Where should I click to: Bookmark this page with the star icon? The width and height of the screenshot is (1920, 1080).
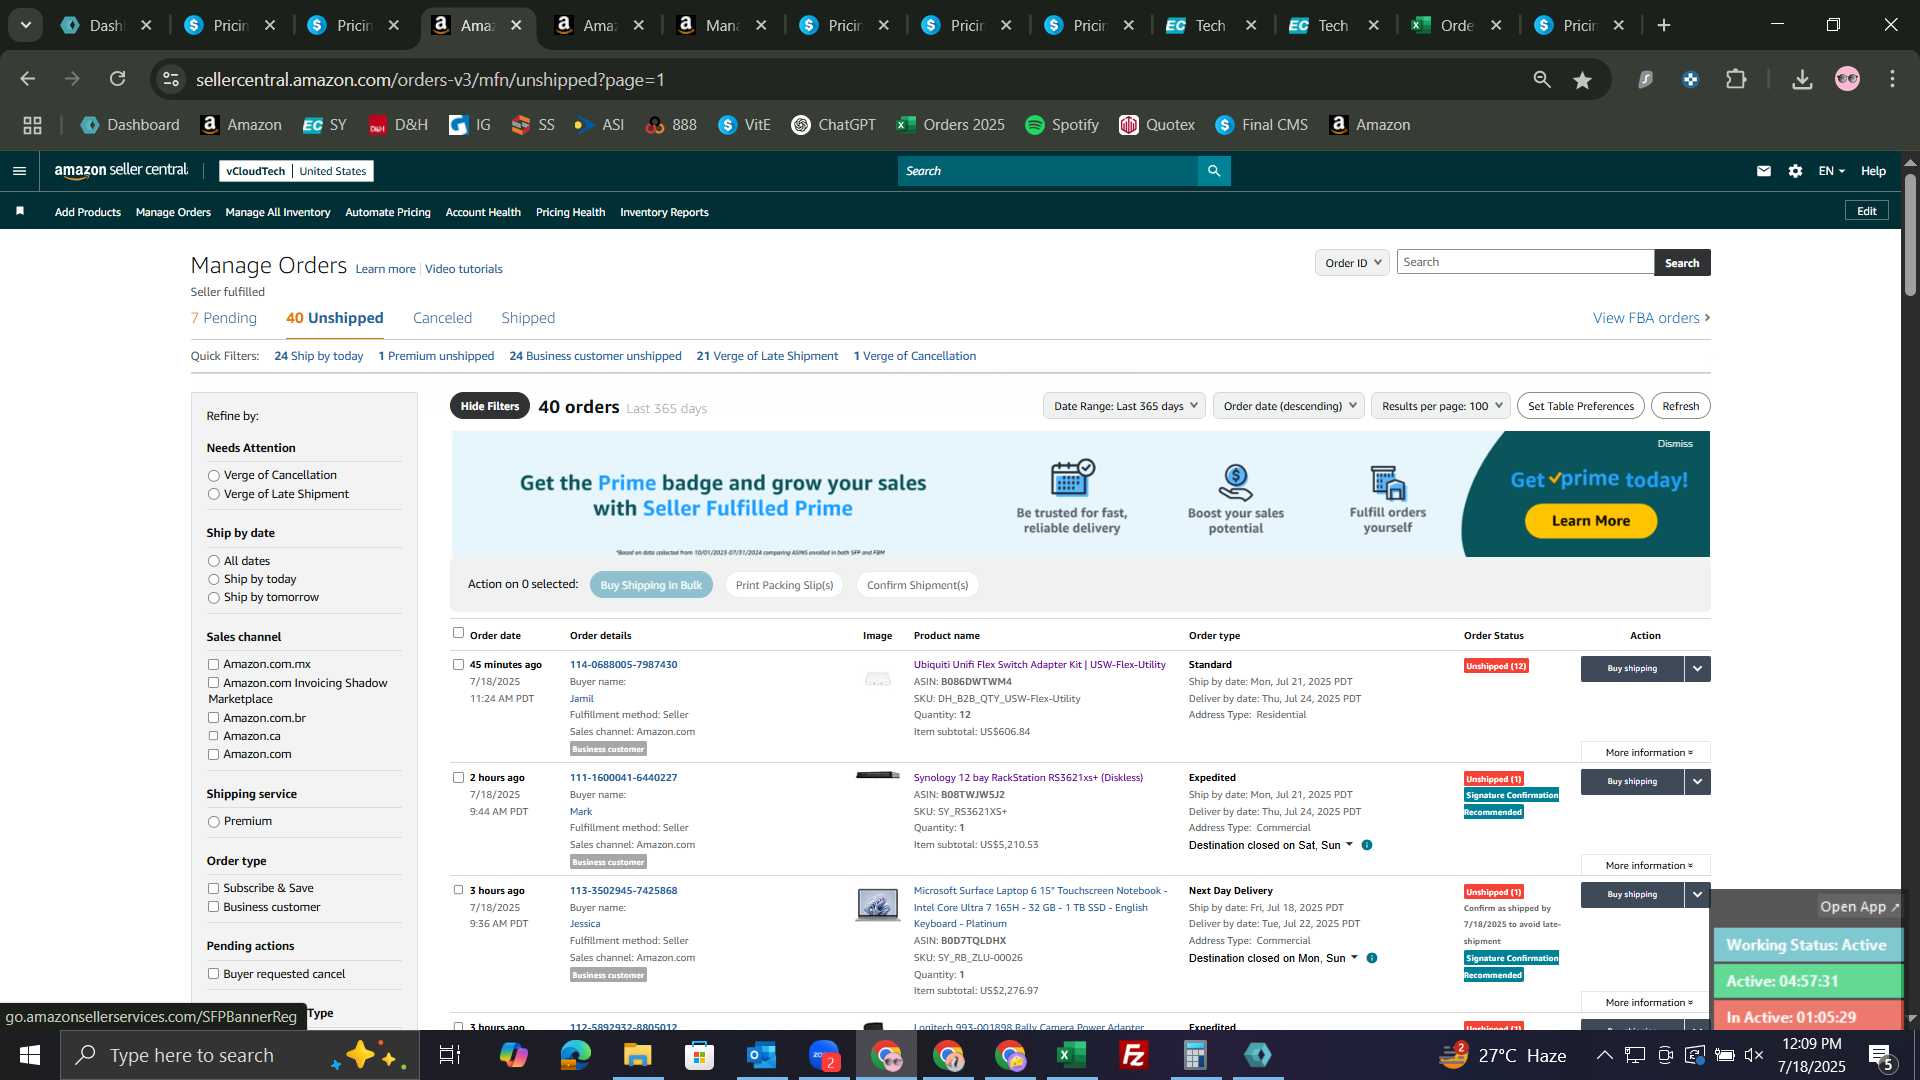(1582, 80)
